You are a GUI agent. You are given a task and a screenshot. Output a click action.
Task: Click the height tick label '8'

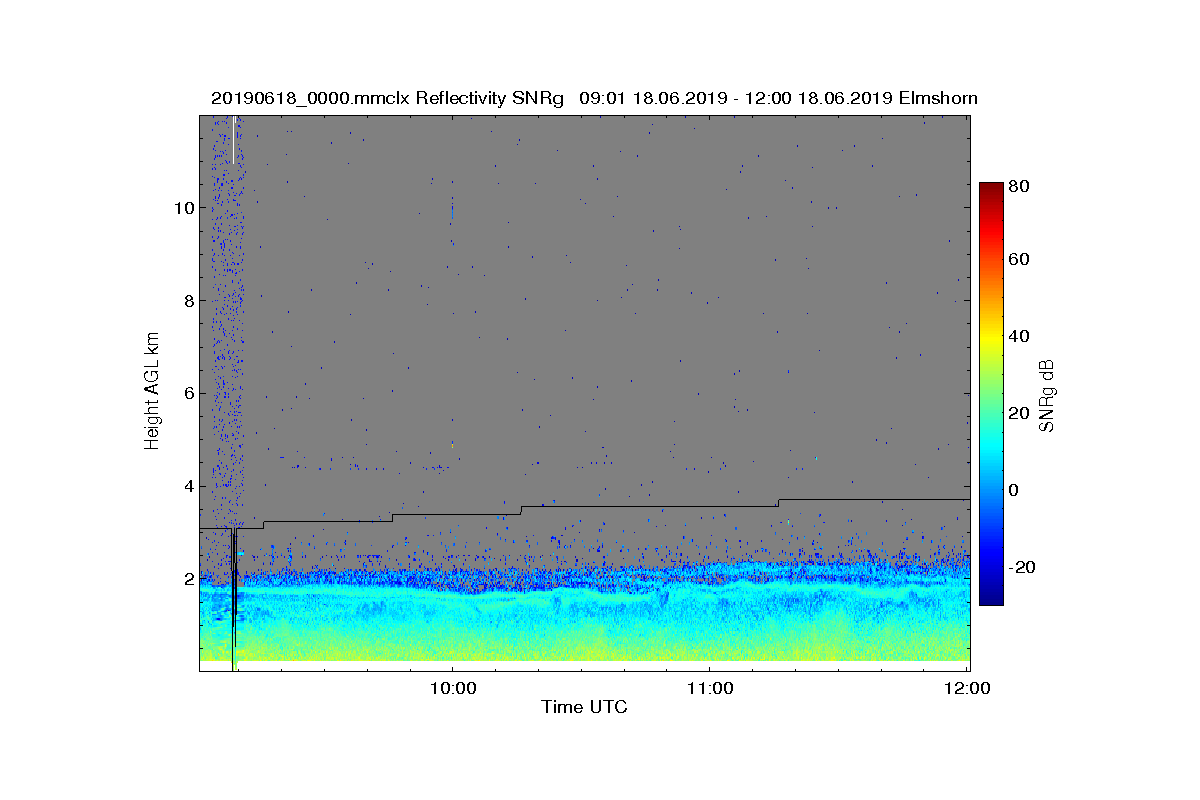point(188,301)
